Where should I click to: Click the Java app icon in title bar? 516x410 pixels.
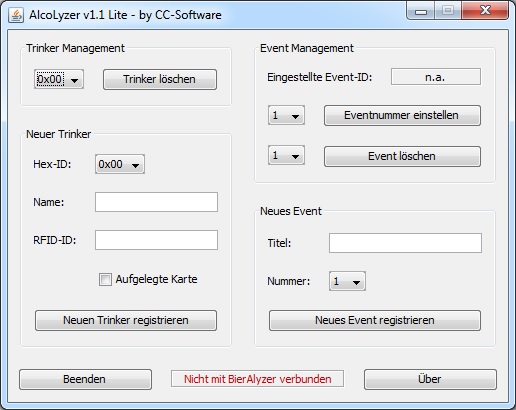tap(16, 15)
